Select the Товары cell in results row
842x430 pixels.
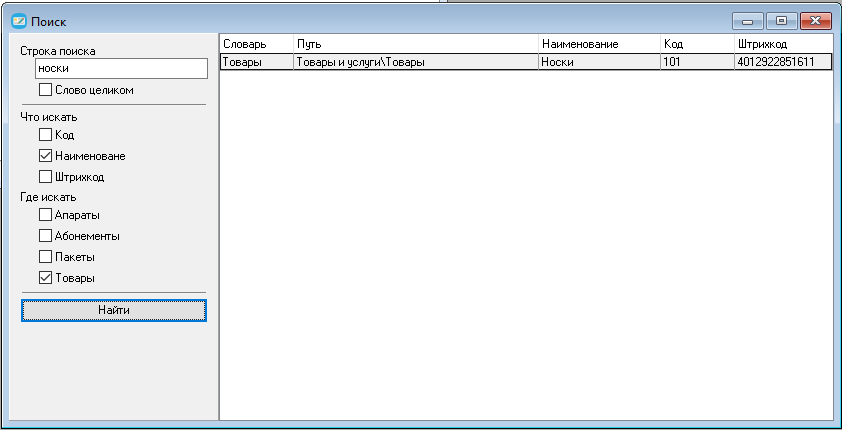(x=257, y=62)
